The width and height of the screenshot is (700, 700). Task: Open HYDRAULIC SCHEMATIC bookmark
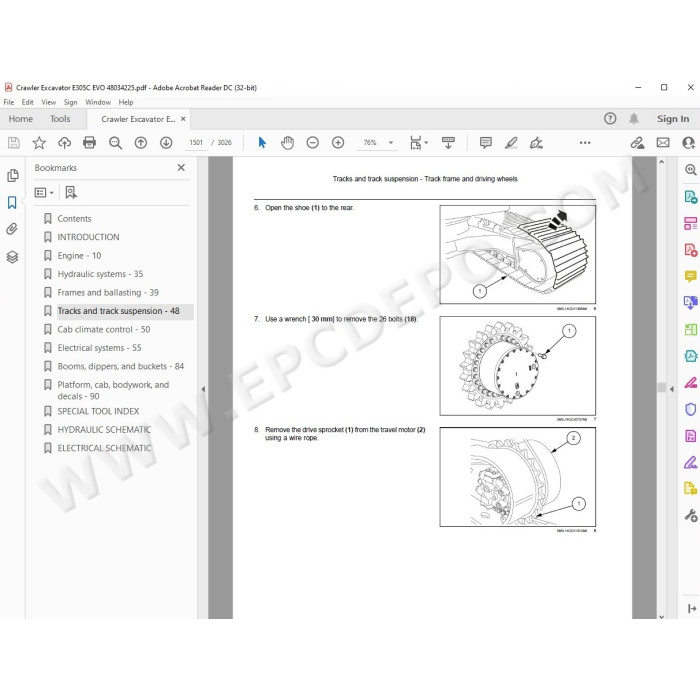click(x=104, y=429)
